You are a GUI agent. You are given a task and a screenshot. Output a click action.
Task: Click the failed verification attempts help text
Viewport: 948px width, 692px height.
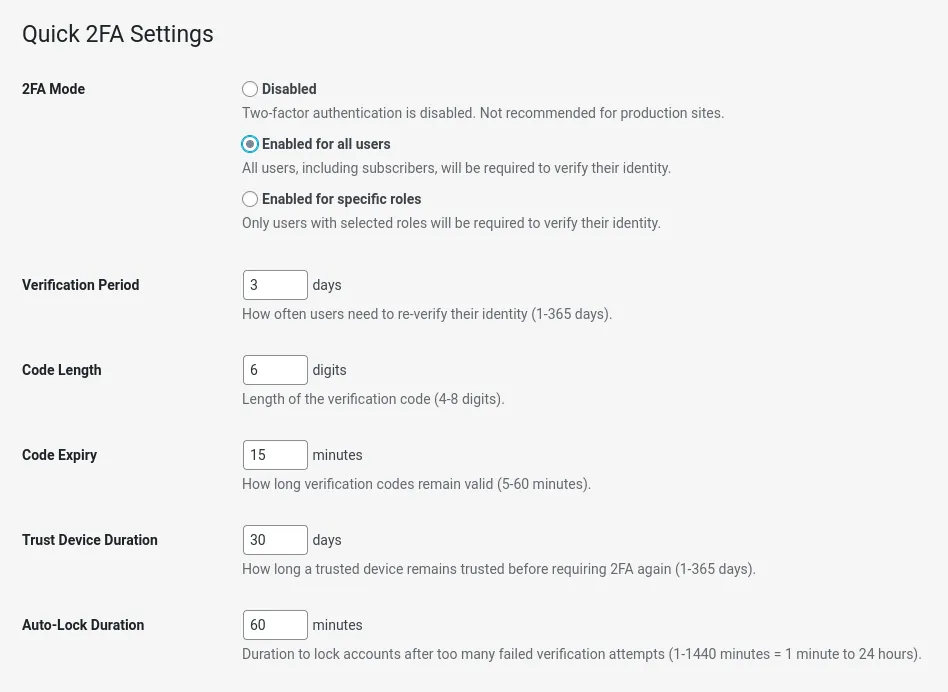(x=581, y=654)
